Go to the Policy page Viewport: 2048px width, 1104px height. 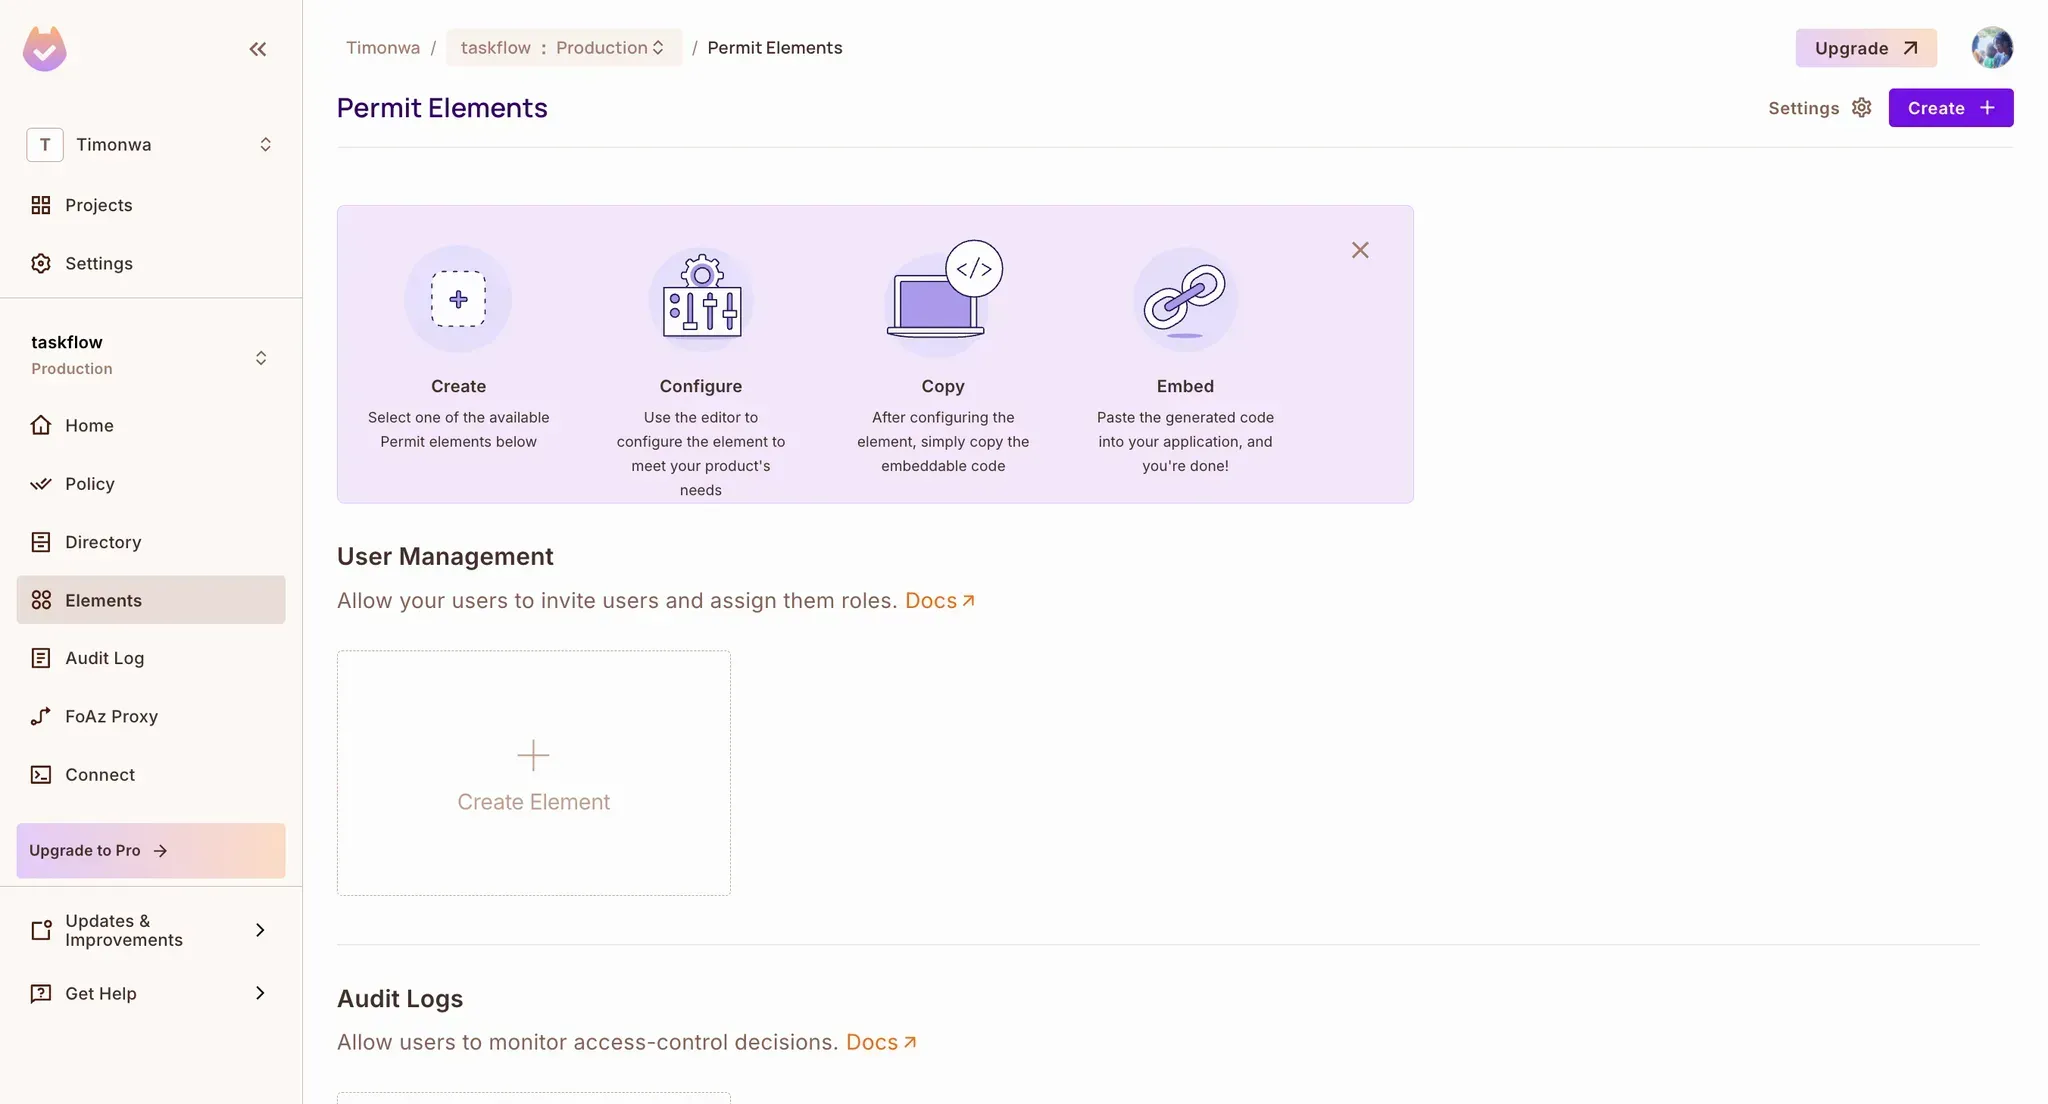click(89, 484)
